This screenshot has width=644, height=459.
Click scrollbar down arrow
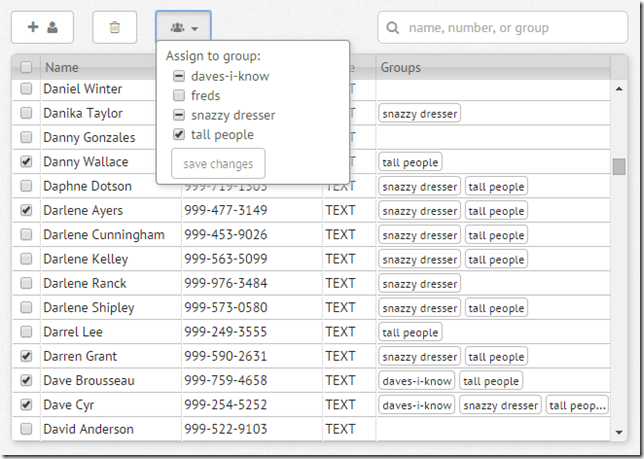click(x=619, y=432)
